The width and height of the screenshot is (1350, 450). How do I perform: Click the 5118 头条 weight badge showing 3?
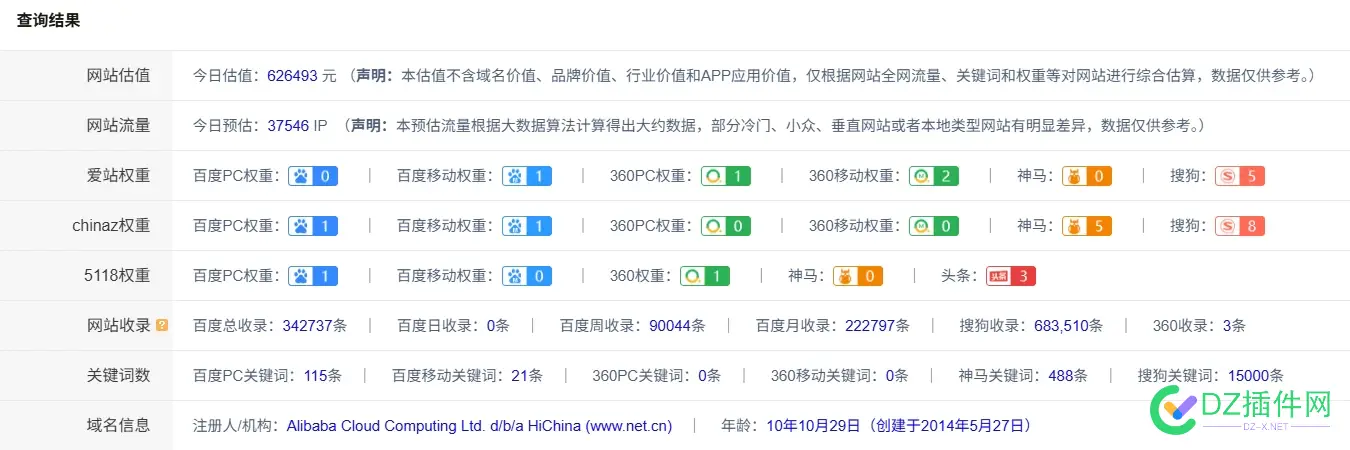coord(1011,276)
